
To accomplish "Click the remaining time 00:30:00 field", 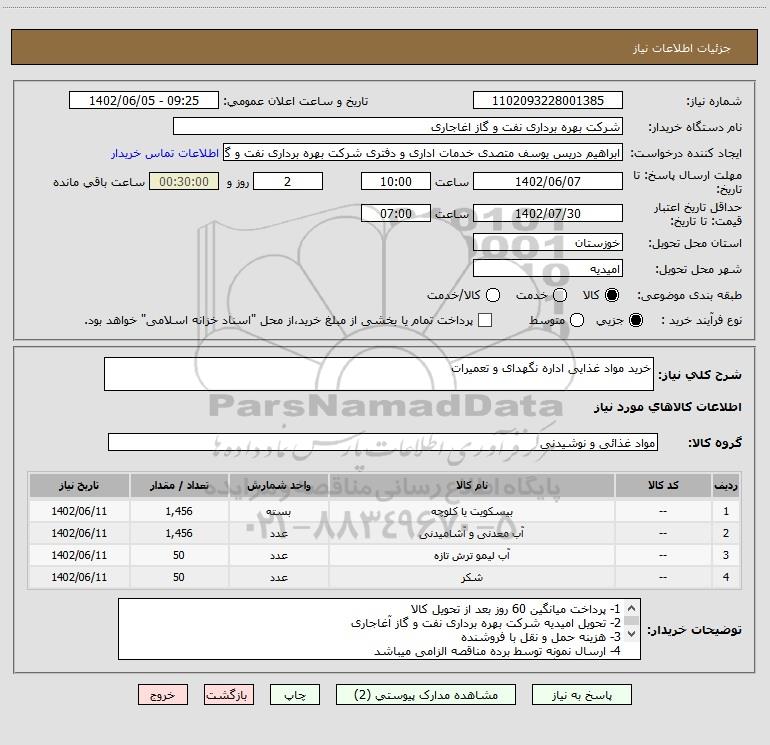I will 184,181.
